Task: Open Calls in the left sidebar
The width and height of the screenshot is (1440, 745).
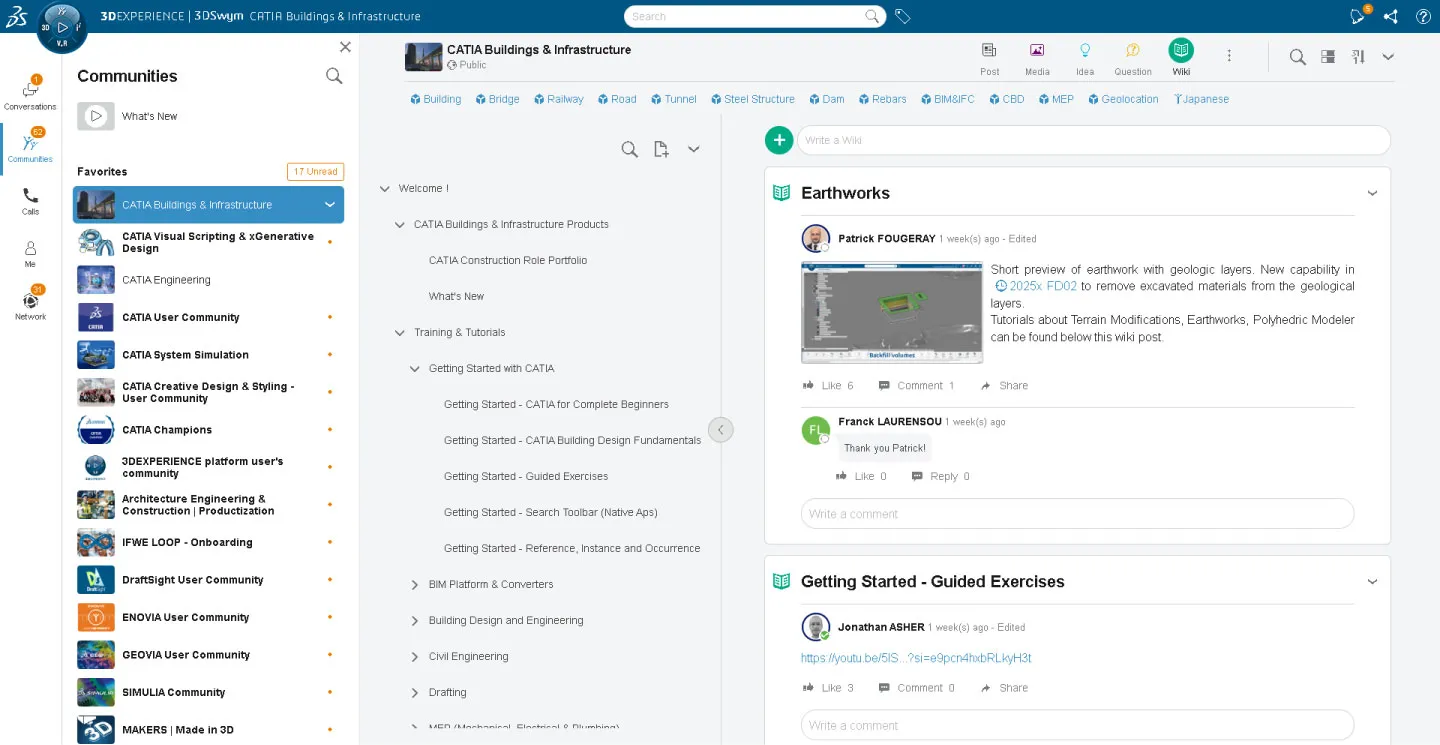Action: point(30,201)
